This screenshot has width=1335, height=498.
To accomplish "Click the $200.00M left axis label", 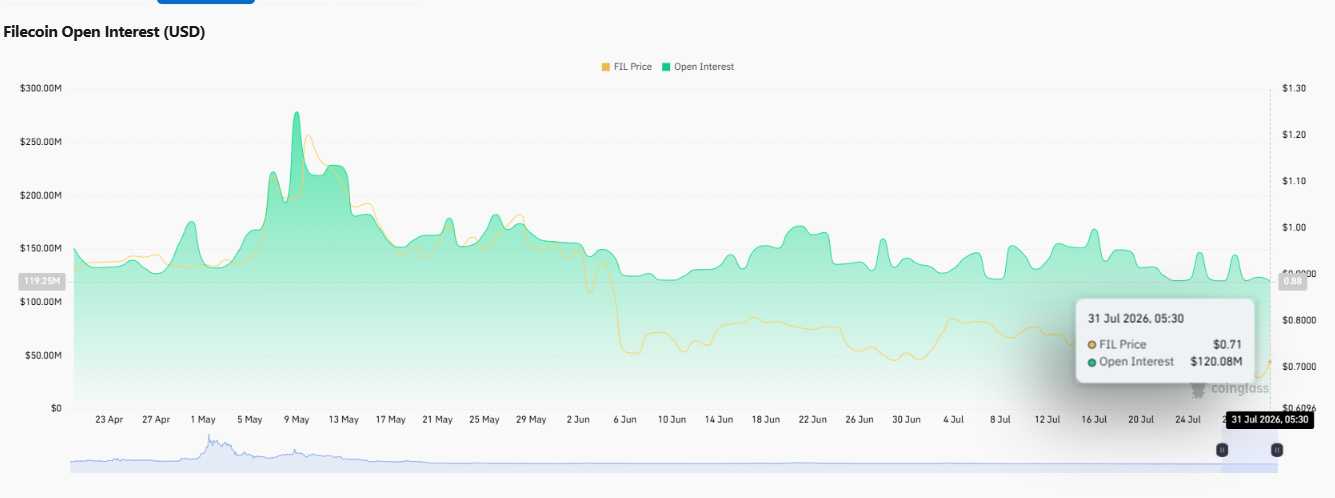I will (x=41, y=195).
